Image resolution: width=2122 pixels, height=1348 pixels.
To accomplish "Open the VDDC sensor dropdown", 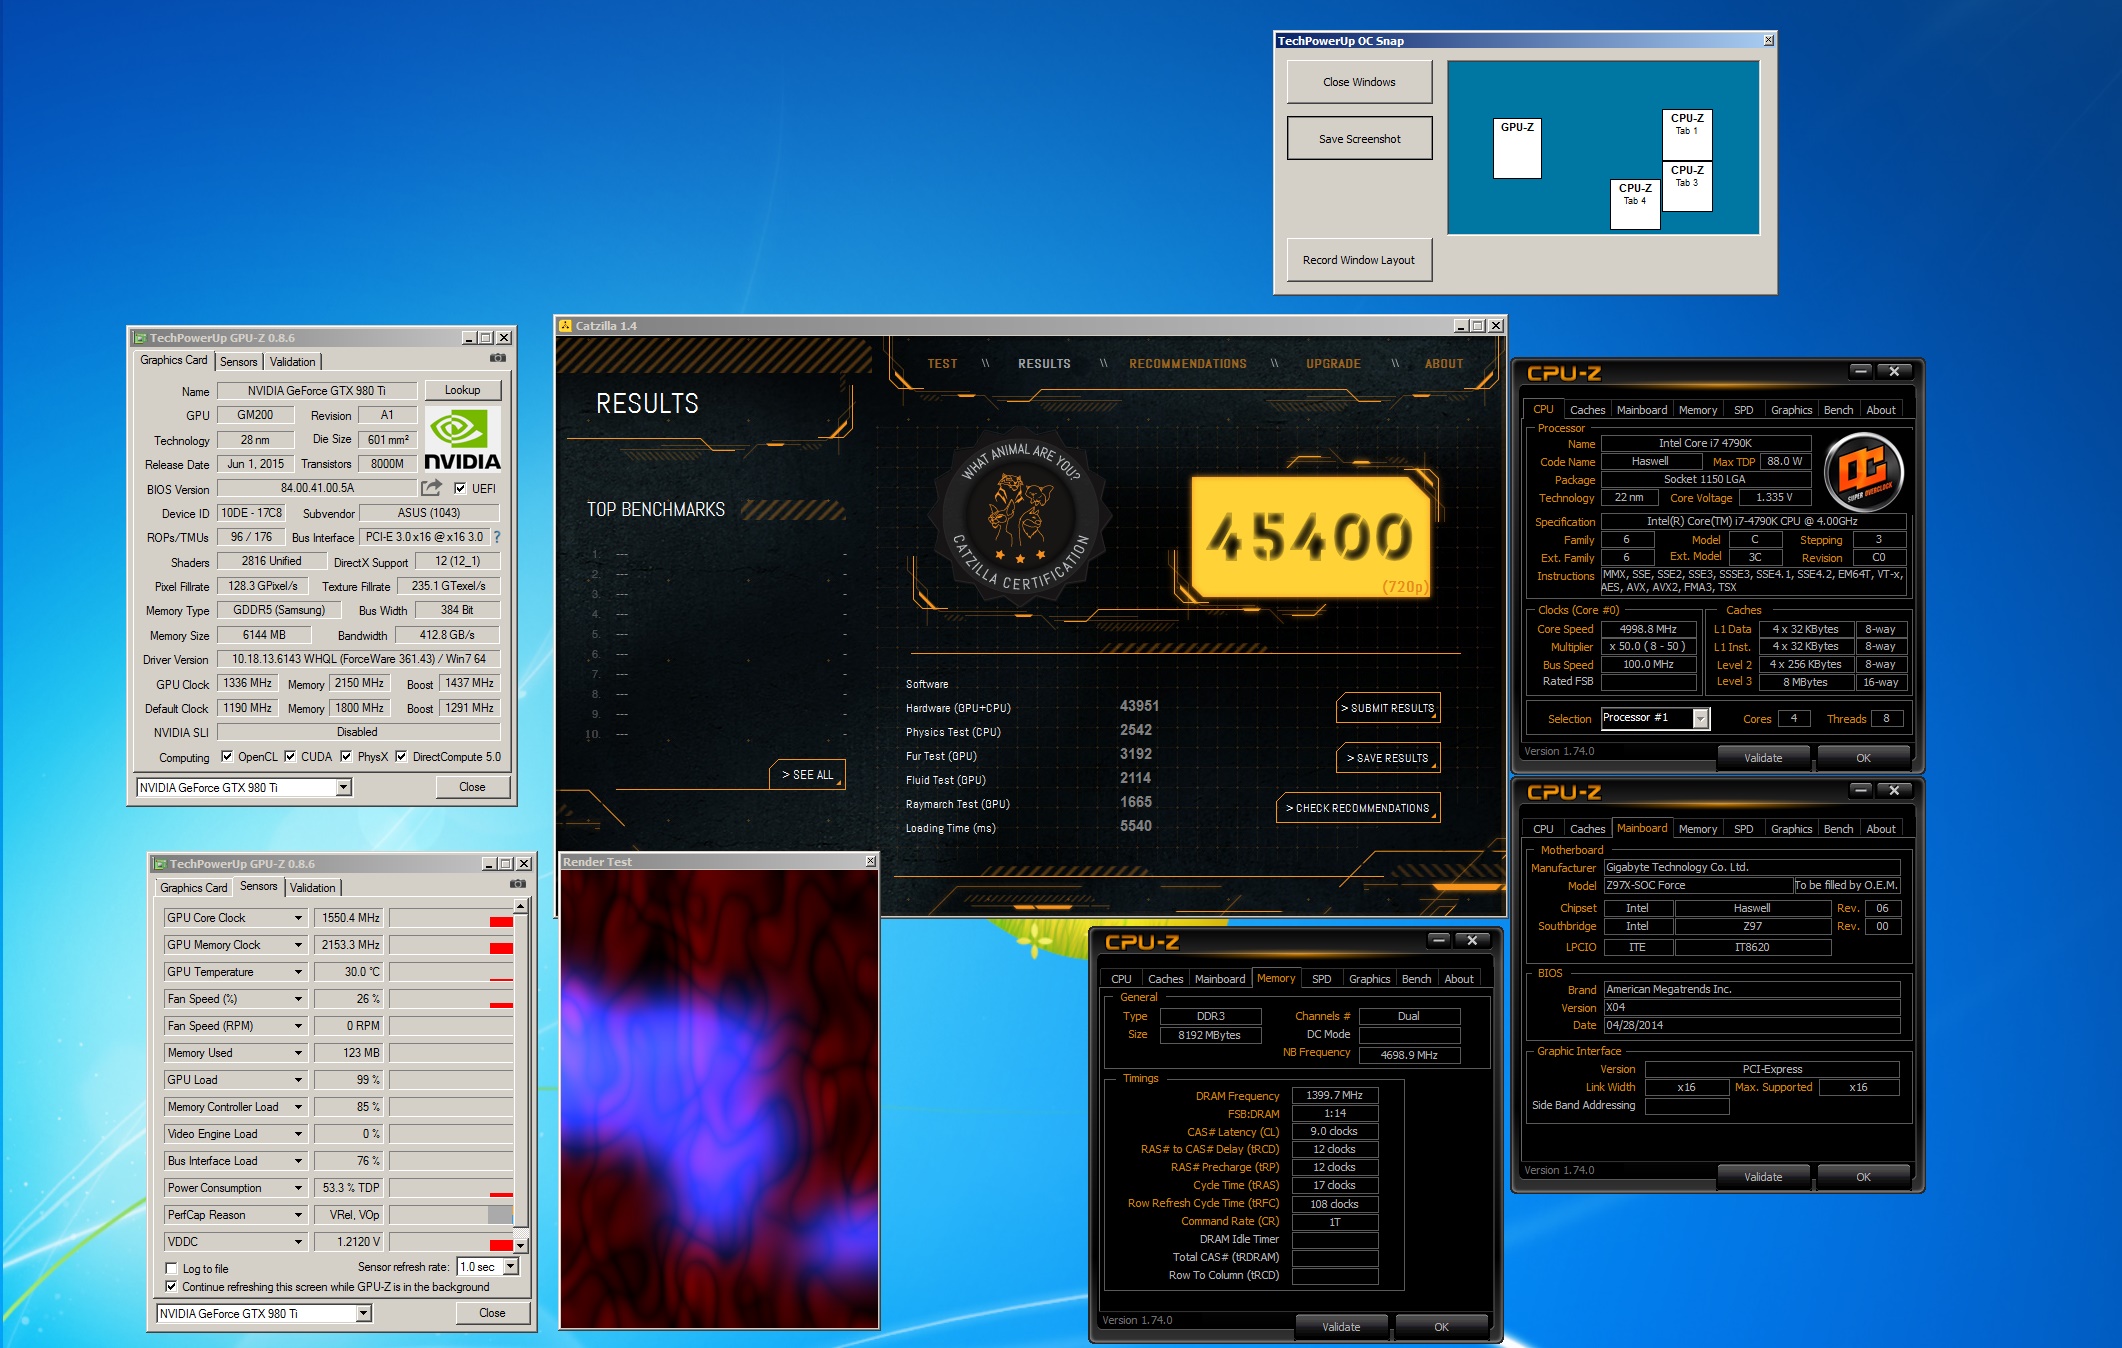I will (298, 1241).
